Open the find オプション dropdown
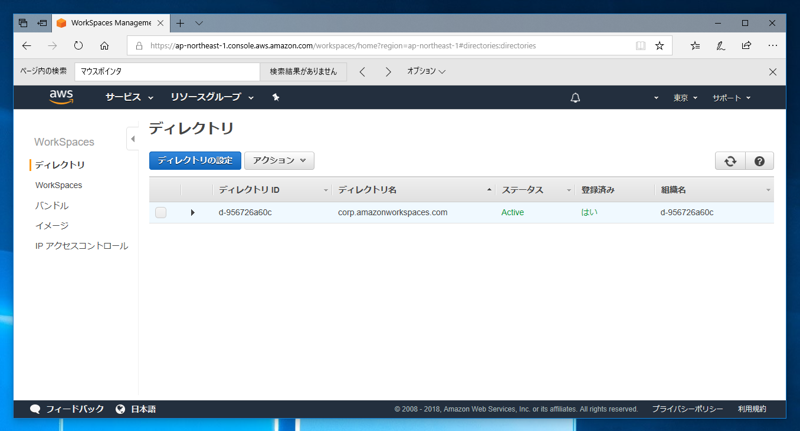Viewport: 800px width, 431px height. 426,71
